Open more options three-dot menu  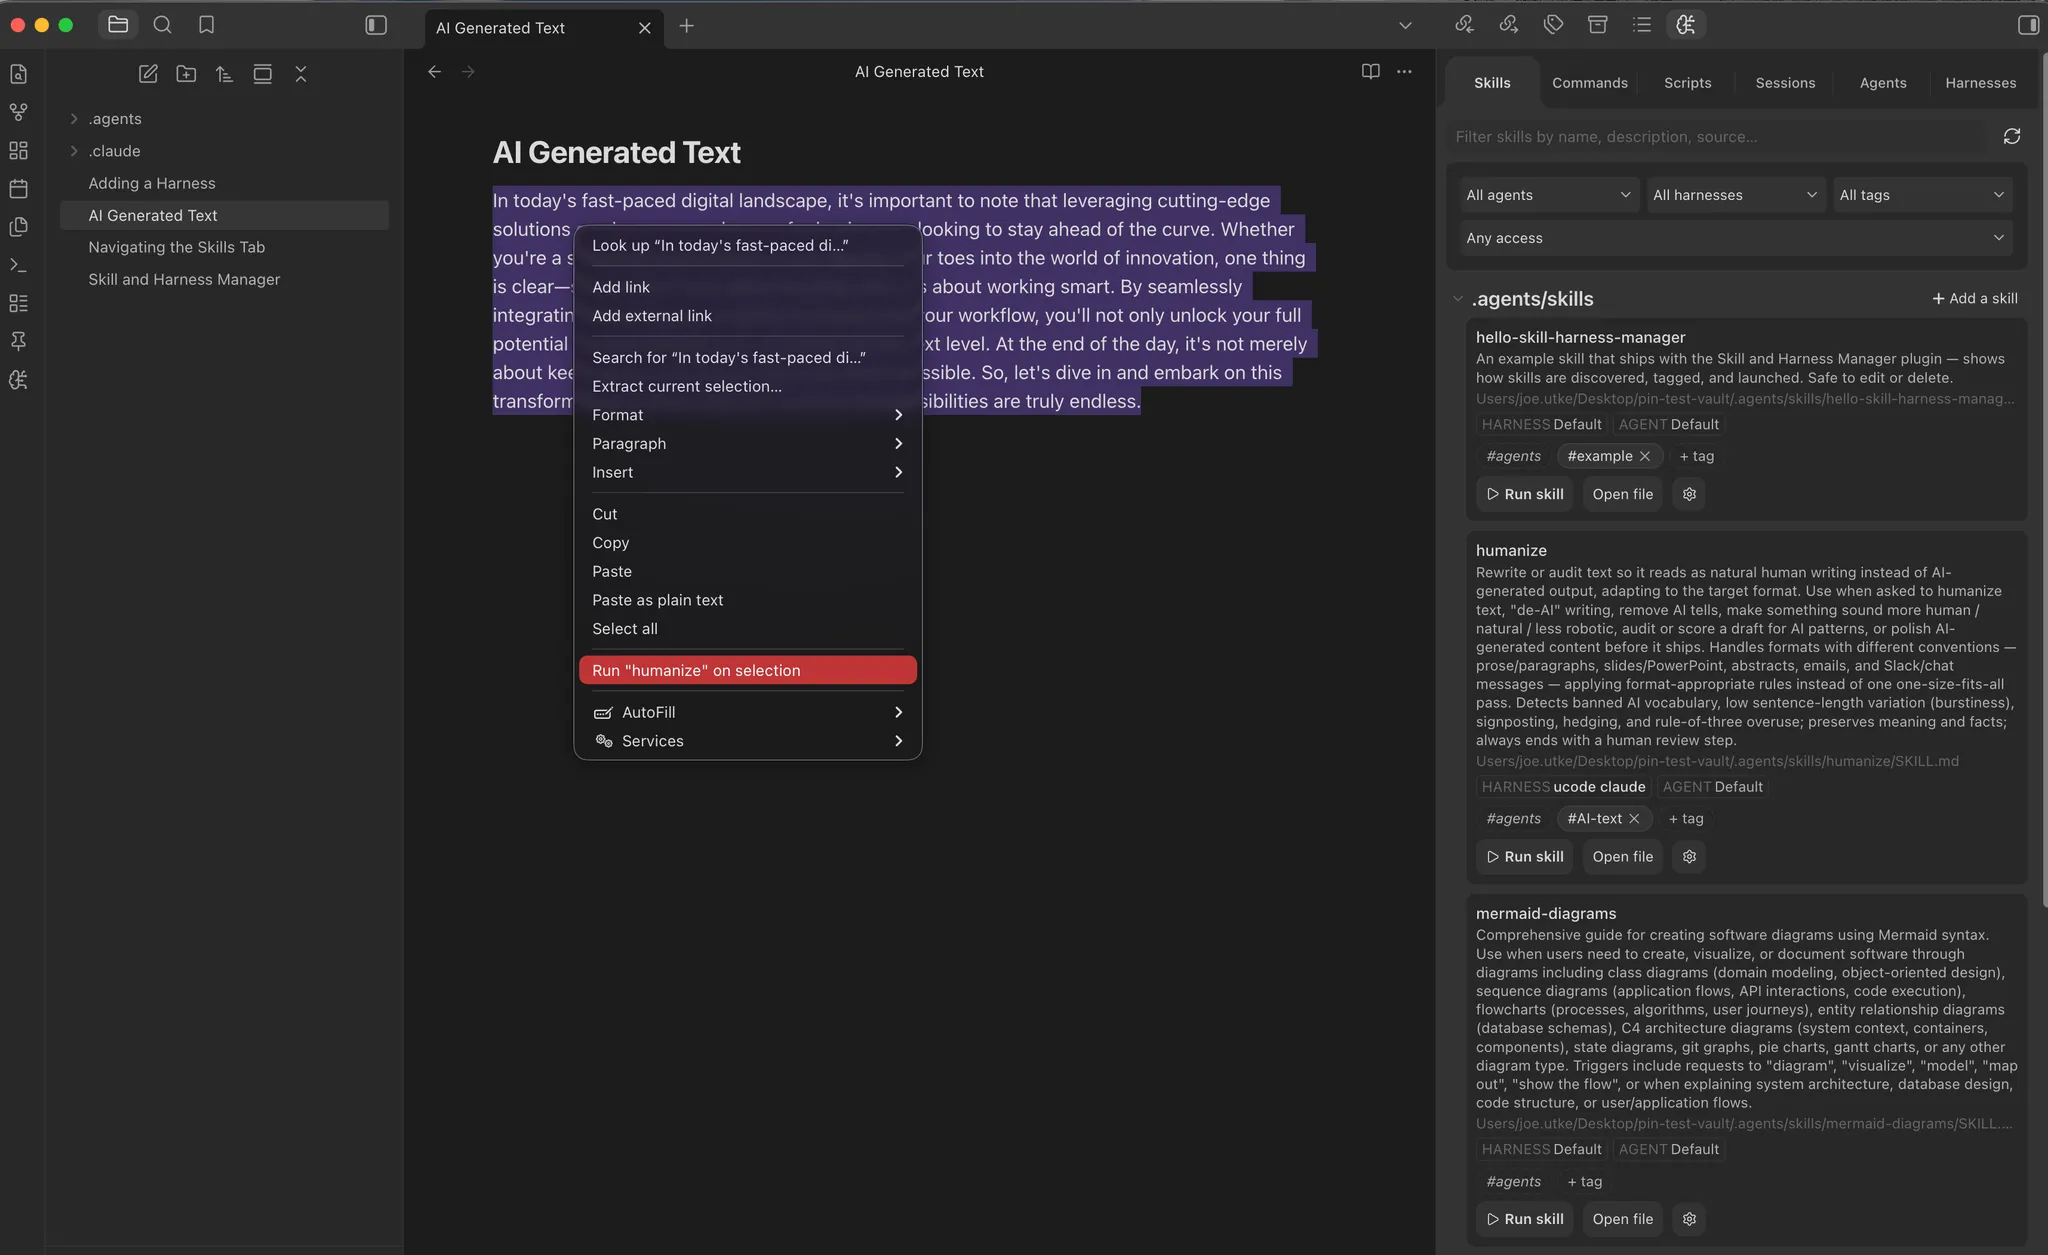tap(1404, 72)
